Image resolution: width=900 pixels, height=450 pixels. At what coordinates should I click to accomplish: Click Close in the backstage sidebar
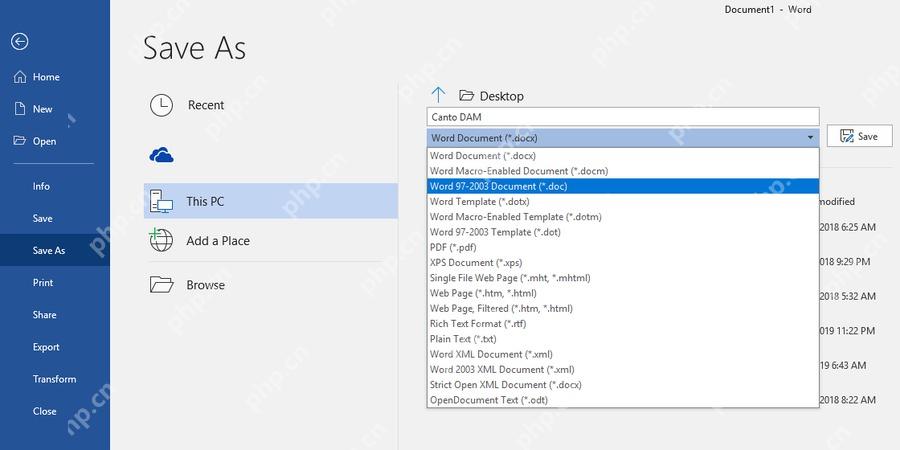45,412
